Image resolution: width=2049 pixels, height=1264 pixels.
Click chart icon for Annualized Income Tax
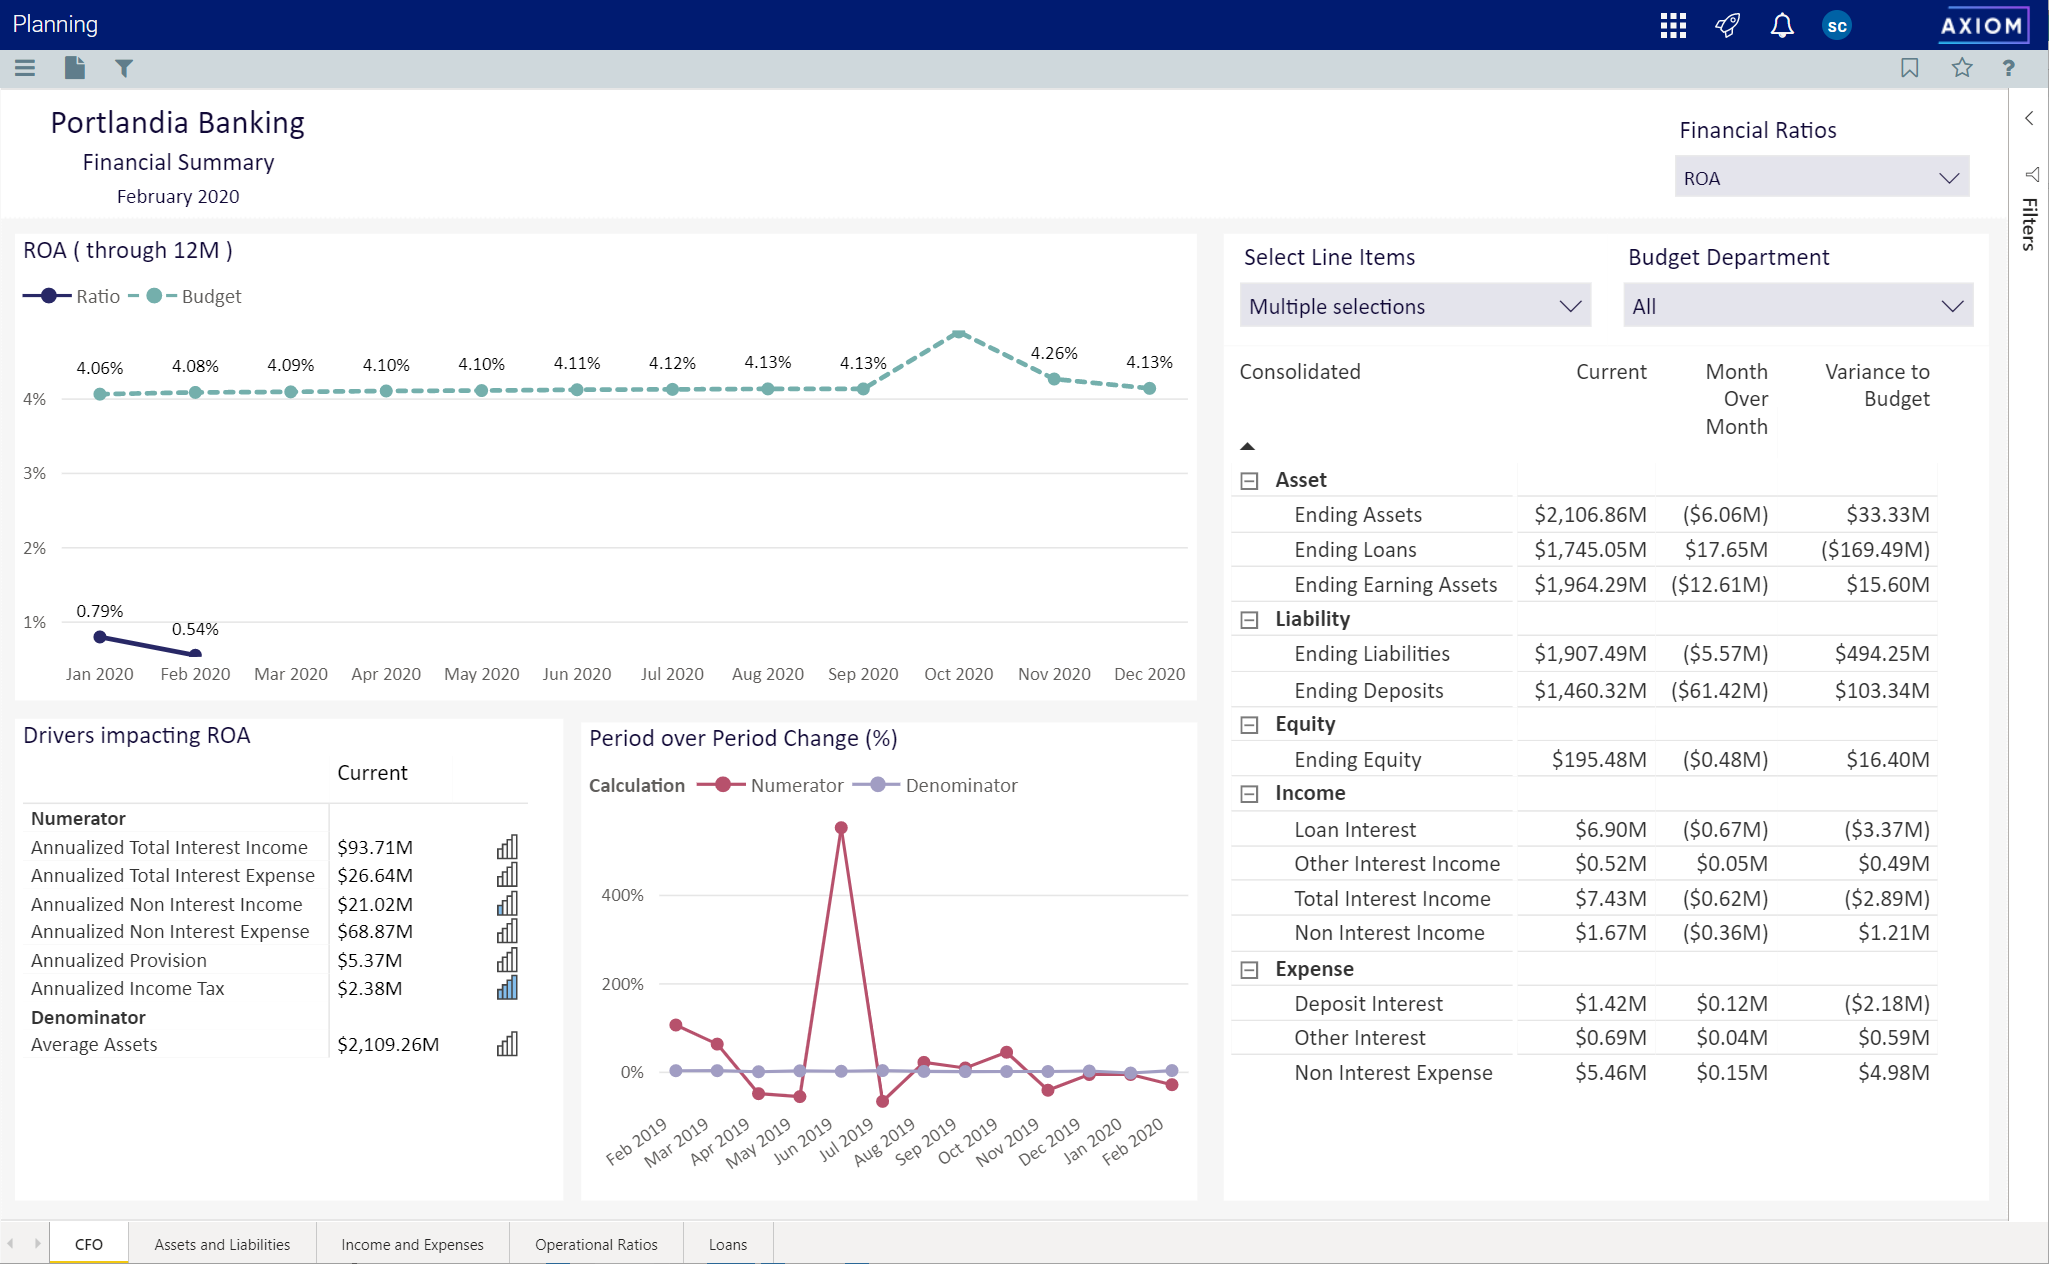(x=507, y=989)
